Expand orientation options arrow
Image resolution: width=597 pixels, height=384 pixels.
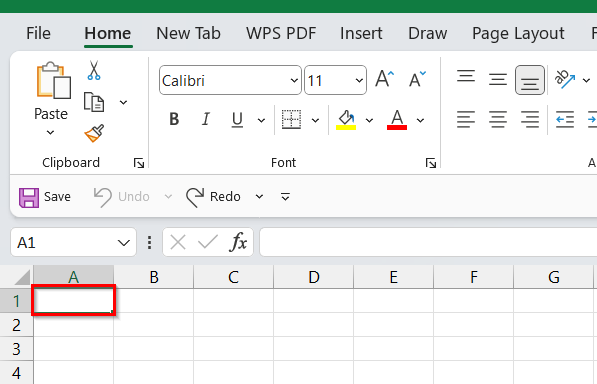[x=586, y=80]
